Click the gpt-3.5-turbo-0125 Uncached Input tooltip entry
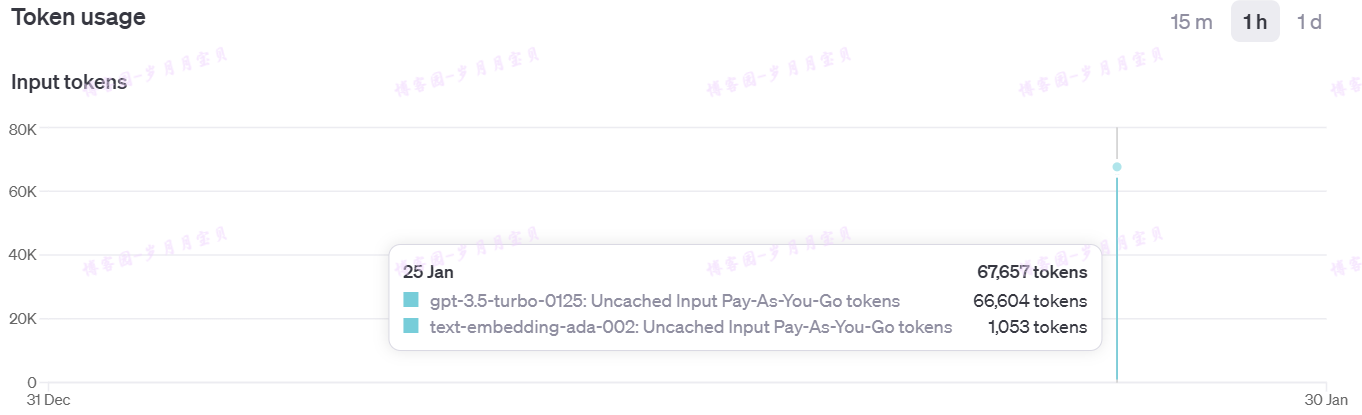1362x415 pixels. [665, 301]
